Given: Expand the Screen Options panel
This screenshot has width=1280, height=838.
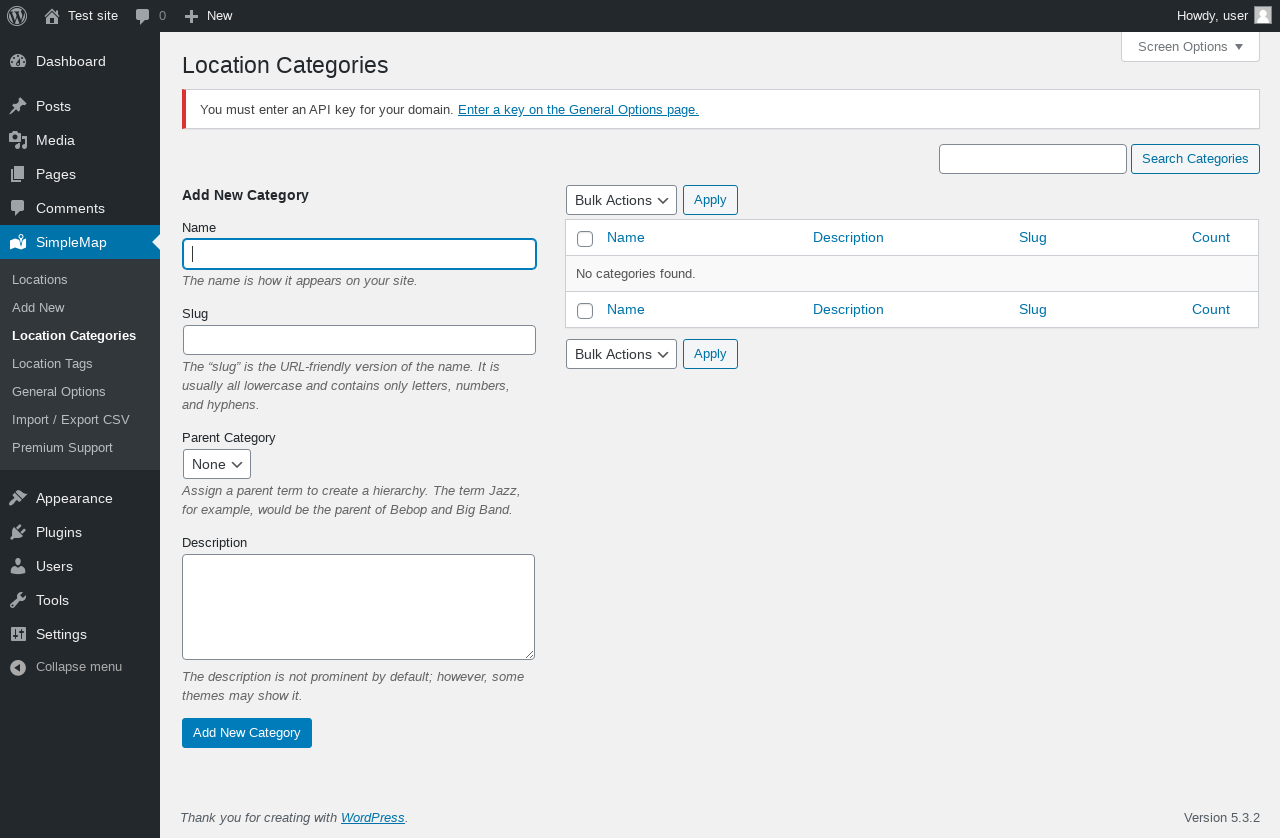Looking at the screenshot, I should pyautogui.click(x=1190, y=47).
